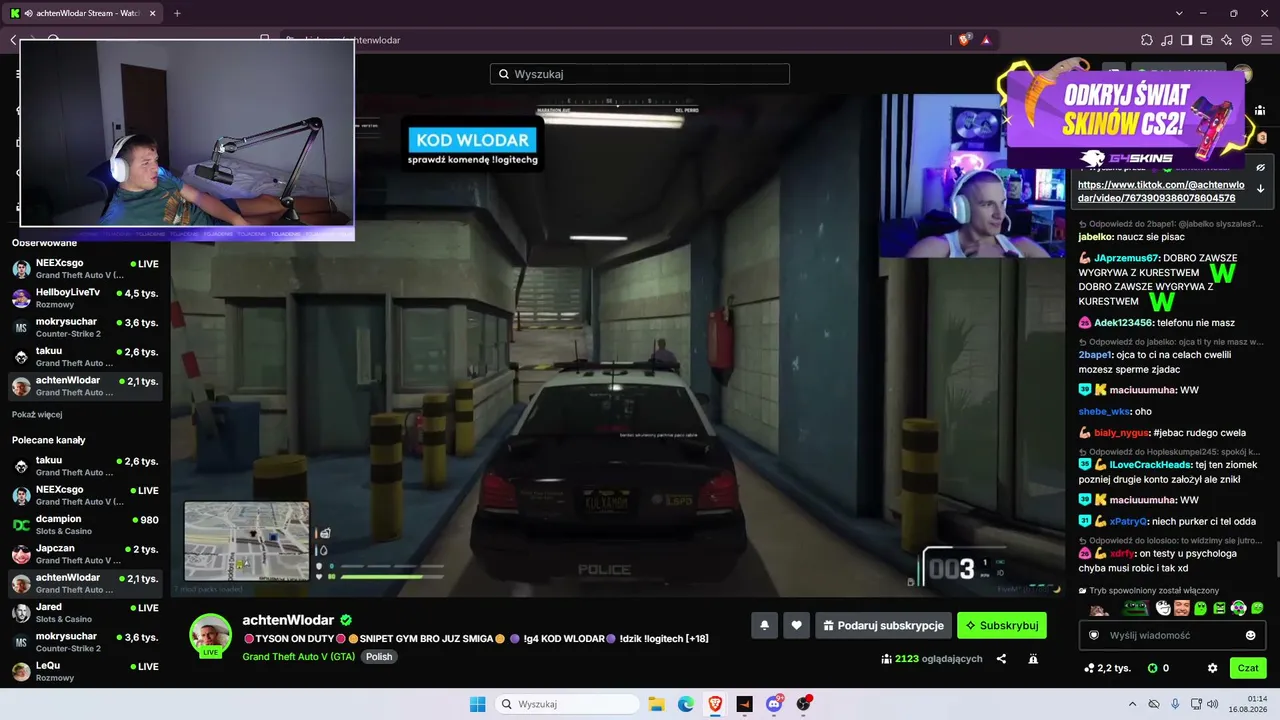Screen dimensions: 1280x720
Task: Show hidden system tray icons
Action: click(1132, 704)
